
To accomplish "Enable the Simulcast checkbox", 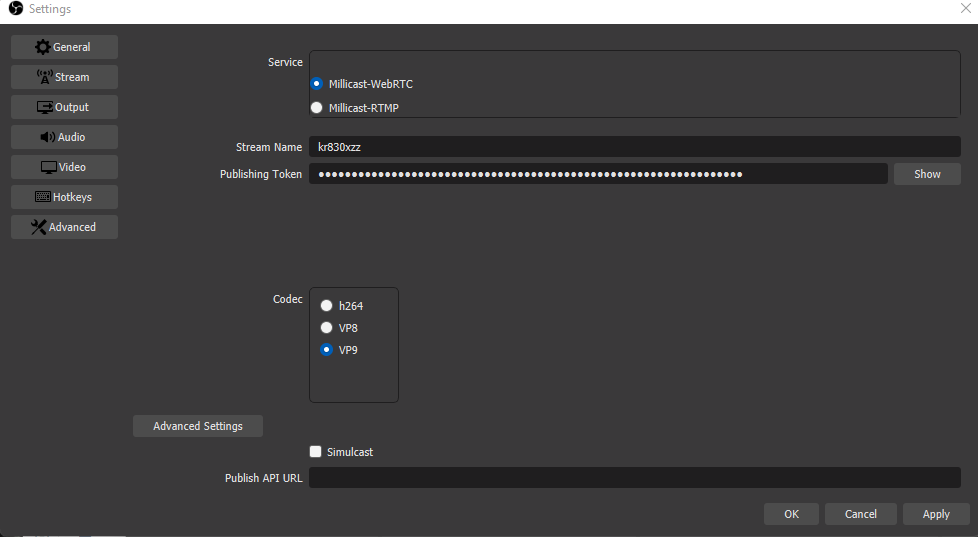I will pos(316,452).
